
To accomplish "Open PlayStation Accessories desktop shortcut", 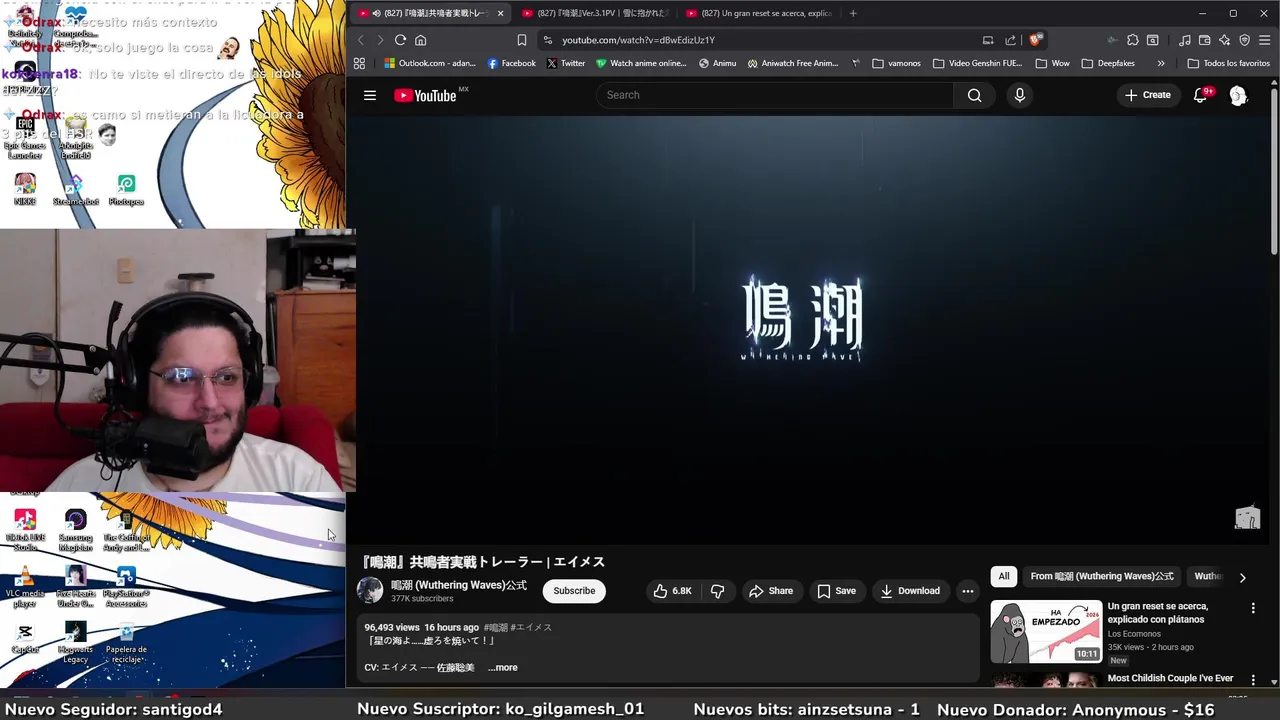I will tap(126, 587).
